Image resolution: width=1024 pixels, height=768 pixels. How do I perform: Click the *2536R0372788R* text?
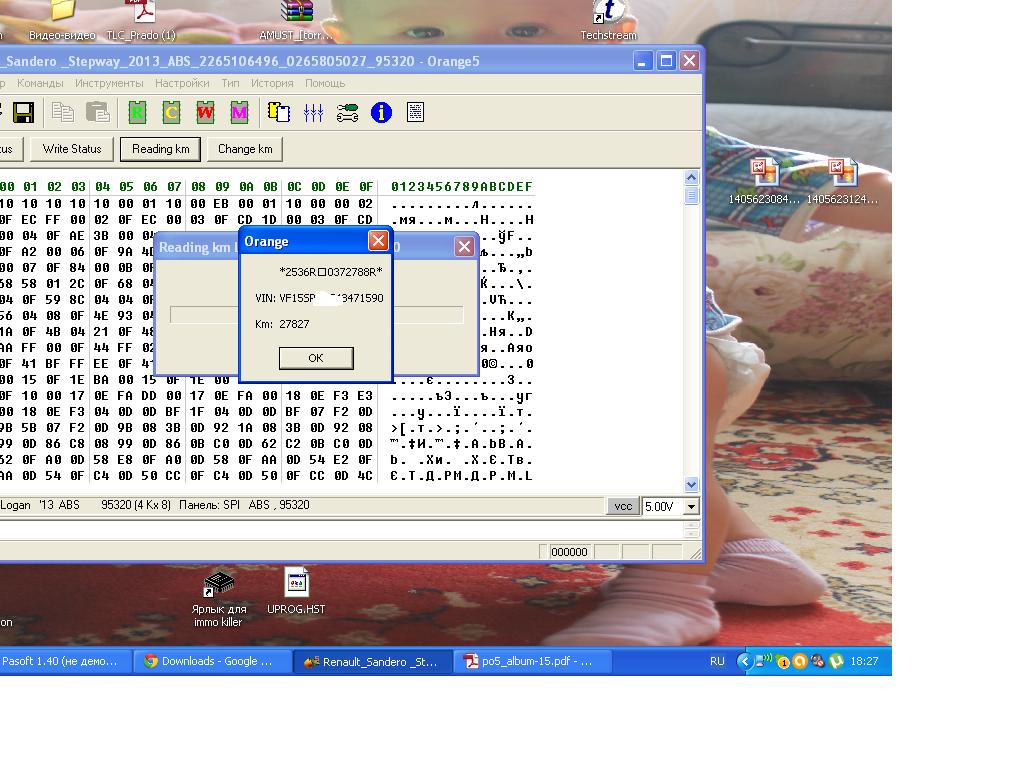pos(330,272)
